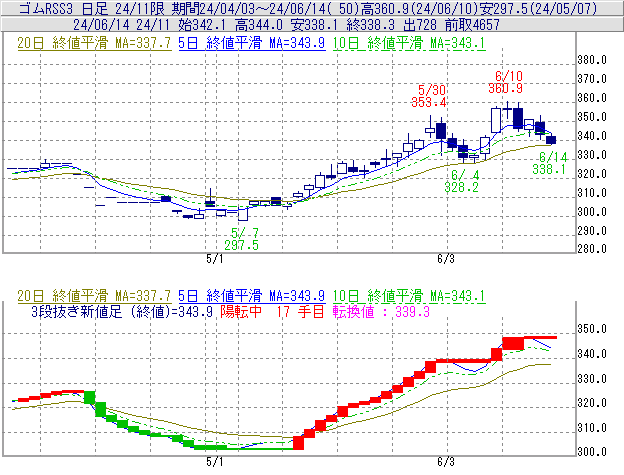
Task: Click the red new-price block at lower chart top
Action: (x=513, y=343)
